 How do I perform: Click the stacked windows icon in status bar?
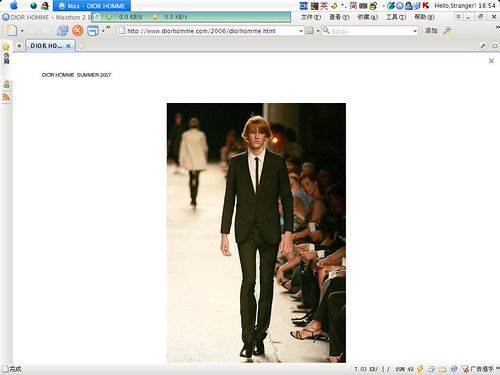[x=431, y=369]
